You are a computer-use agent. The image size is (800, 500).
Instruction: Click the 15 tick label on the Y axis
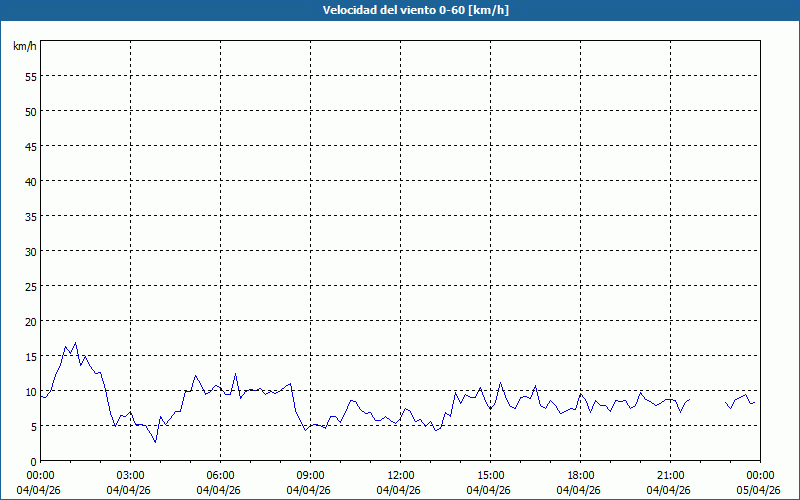pos(31,356)
